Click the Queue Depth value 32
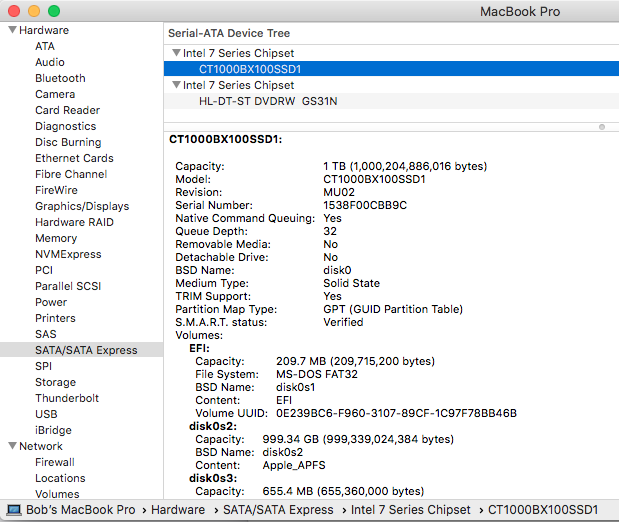 (x=330, y=231)
